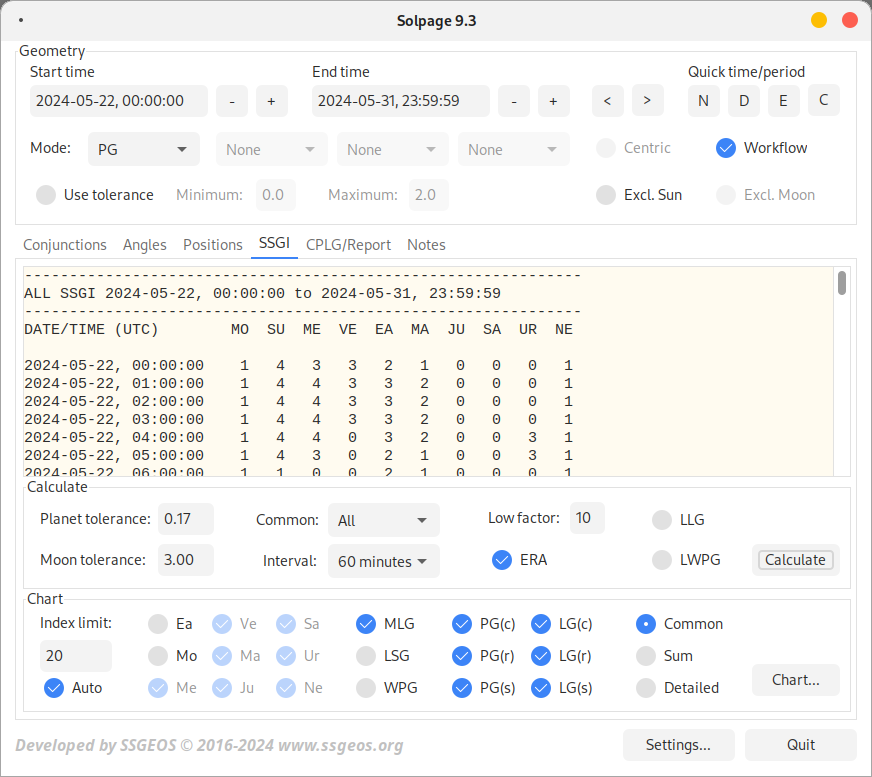Click the Start time field

coord(119,101)
